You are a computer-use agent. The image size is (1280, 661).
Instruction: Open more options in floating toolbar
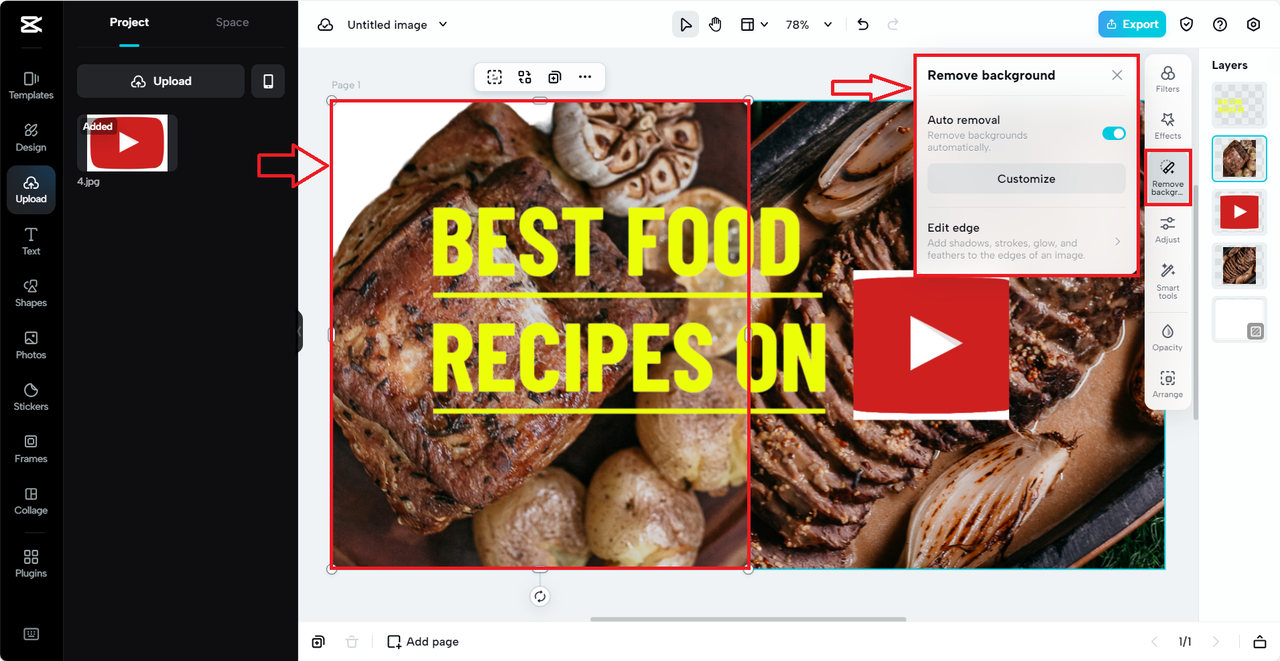coord(585,77)
